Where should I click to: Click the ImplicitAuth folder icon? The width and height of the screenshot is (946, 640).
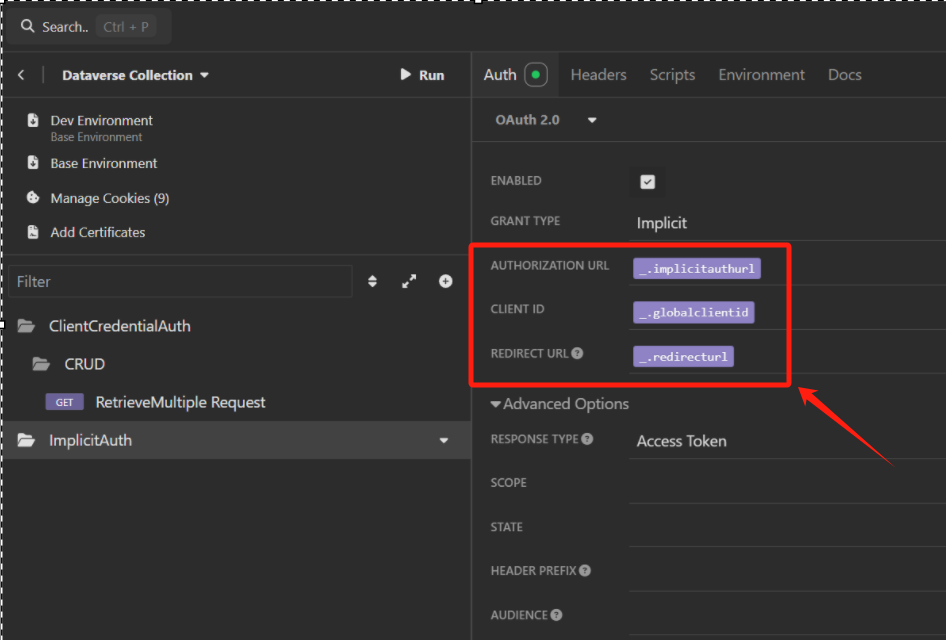[x=26, y=440]
